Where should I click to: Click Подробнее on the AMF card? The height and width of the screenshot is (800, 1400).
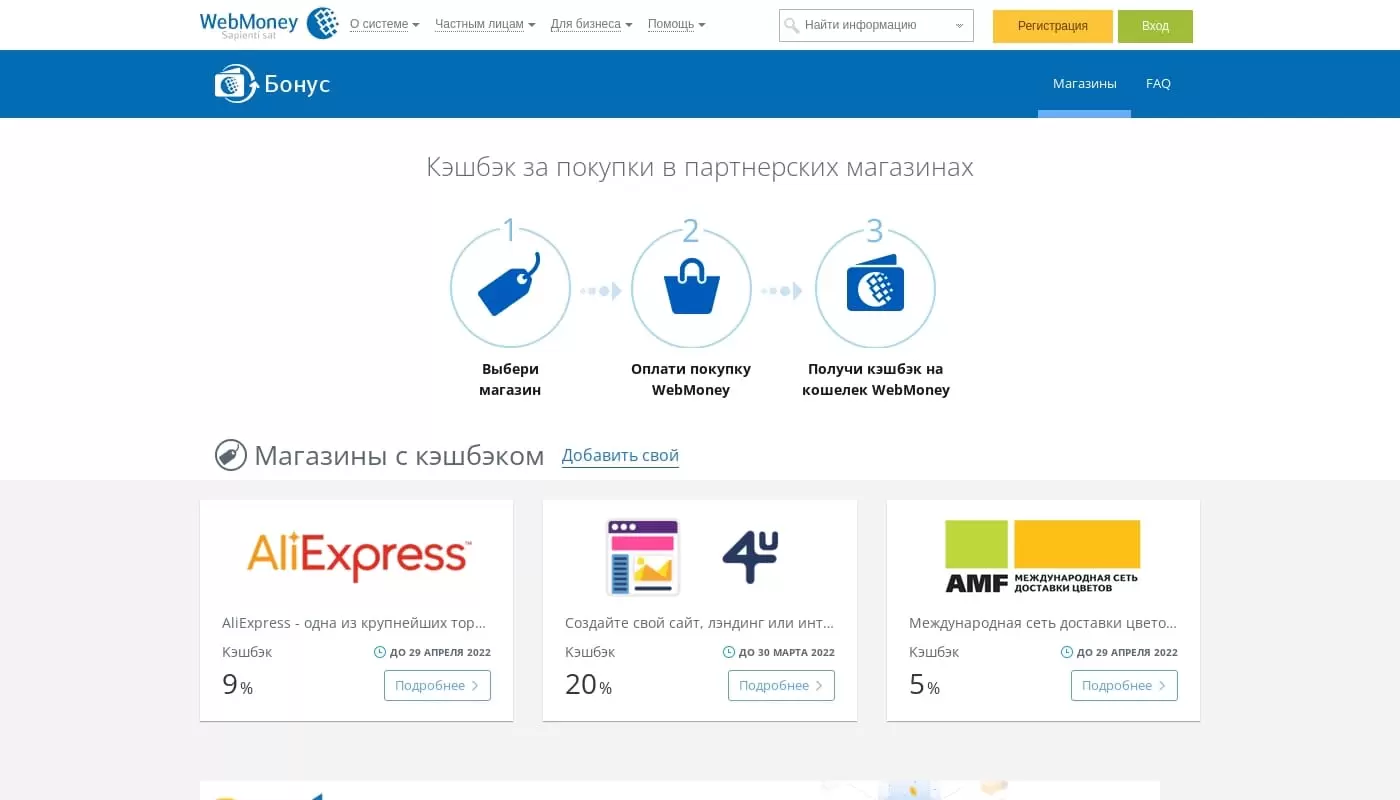[1124, 685]
